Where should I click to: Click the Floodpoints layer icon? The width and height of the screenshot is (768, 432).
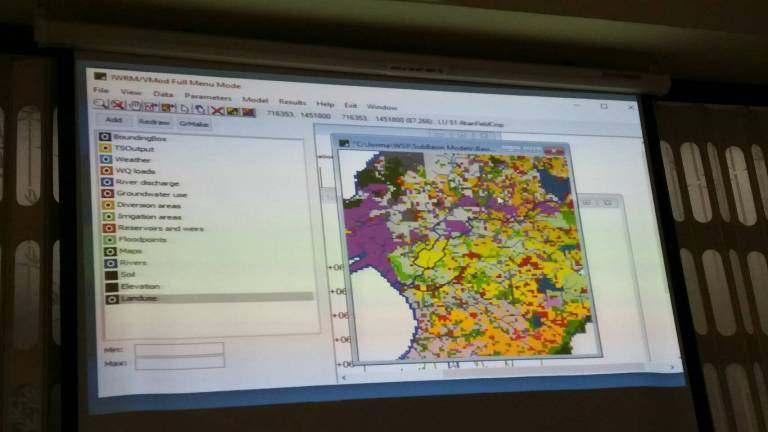[x=106, y=240]
